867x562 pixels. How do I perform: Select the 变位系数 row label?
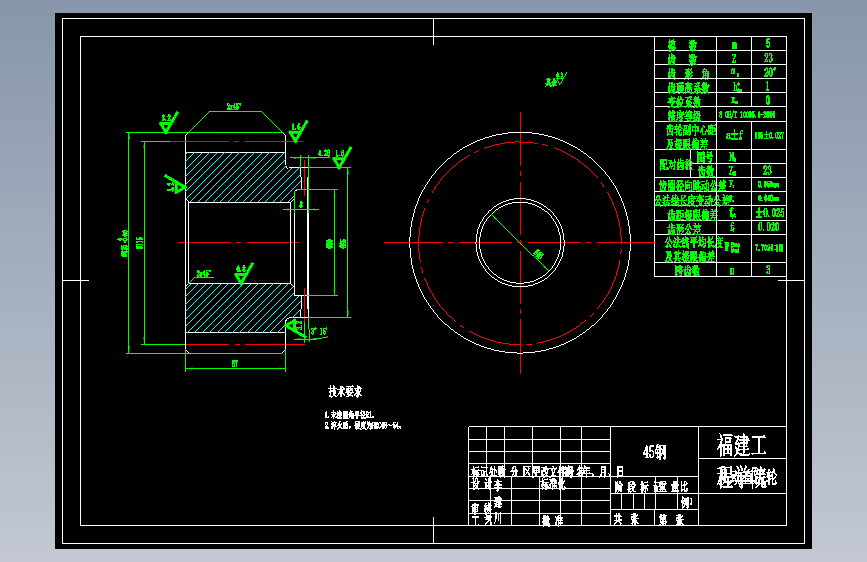684,101
